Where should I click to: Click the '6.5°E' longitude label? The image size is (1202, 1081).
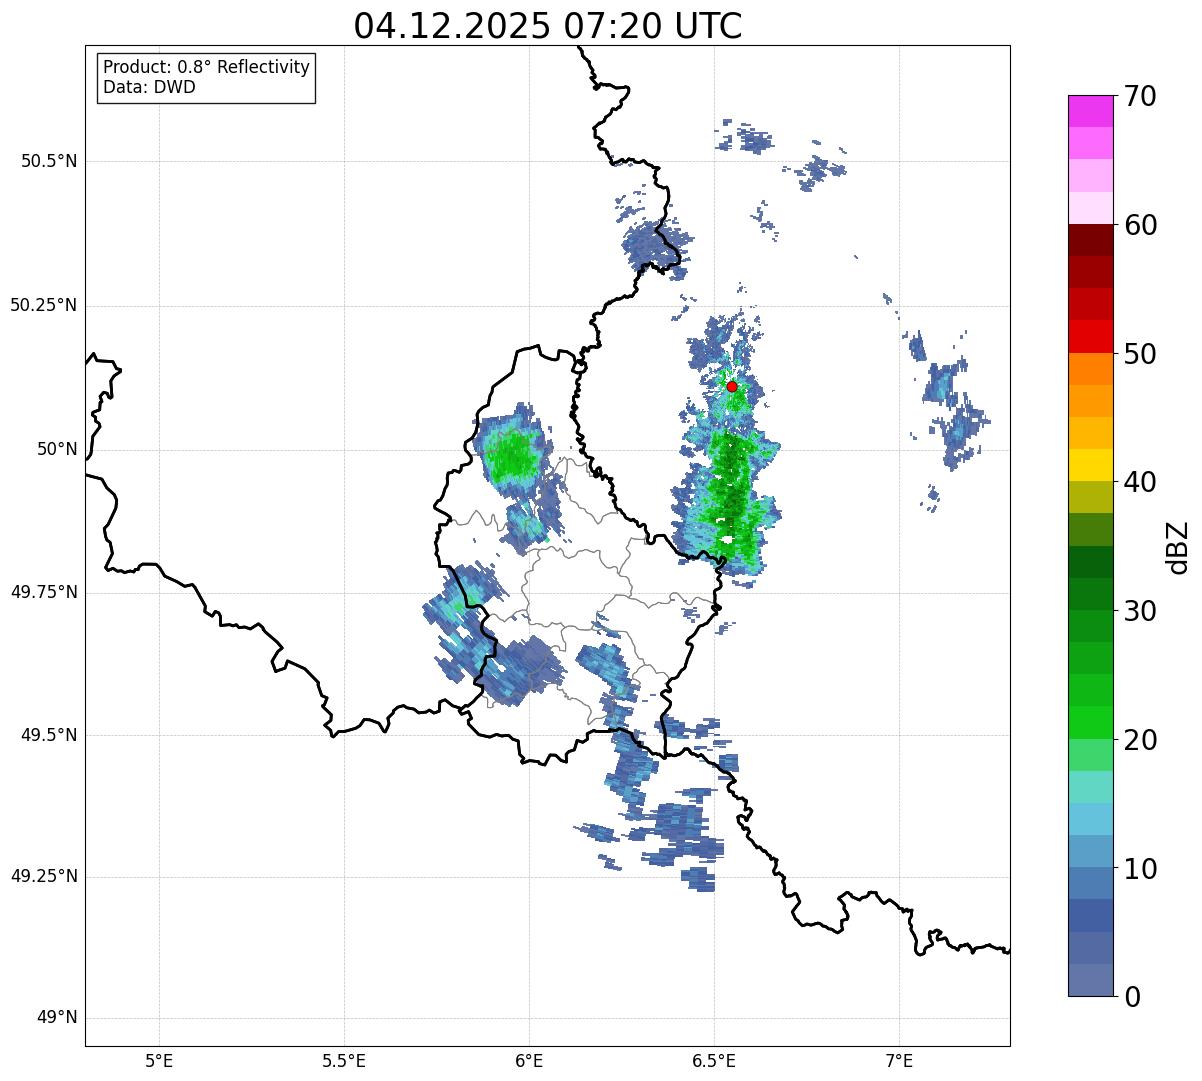point(714,1060)
